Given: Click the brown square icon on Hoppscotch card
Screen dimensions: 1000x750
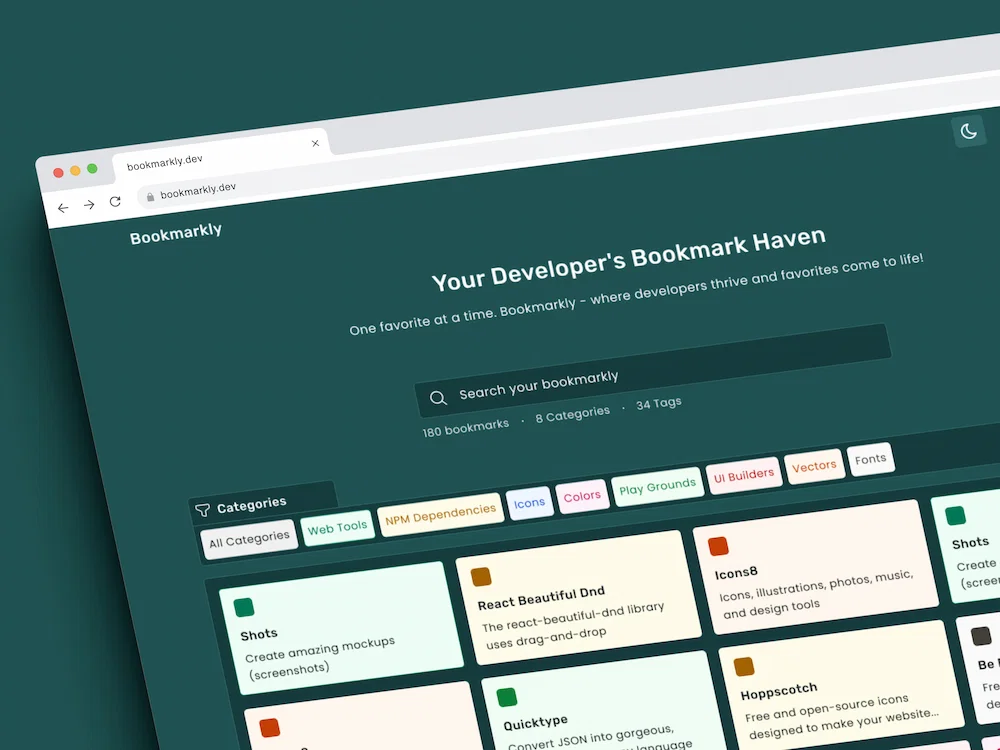Looking at the screenshot, I should click(744, 666).
